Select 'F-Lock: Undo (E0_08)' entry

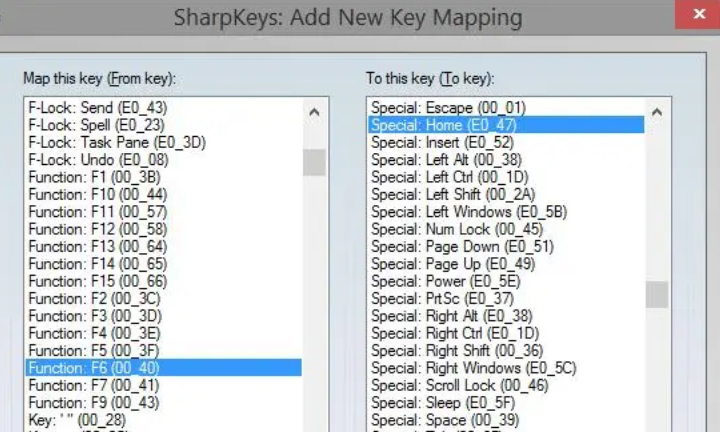point(163,160)
